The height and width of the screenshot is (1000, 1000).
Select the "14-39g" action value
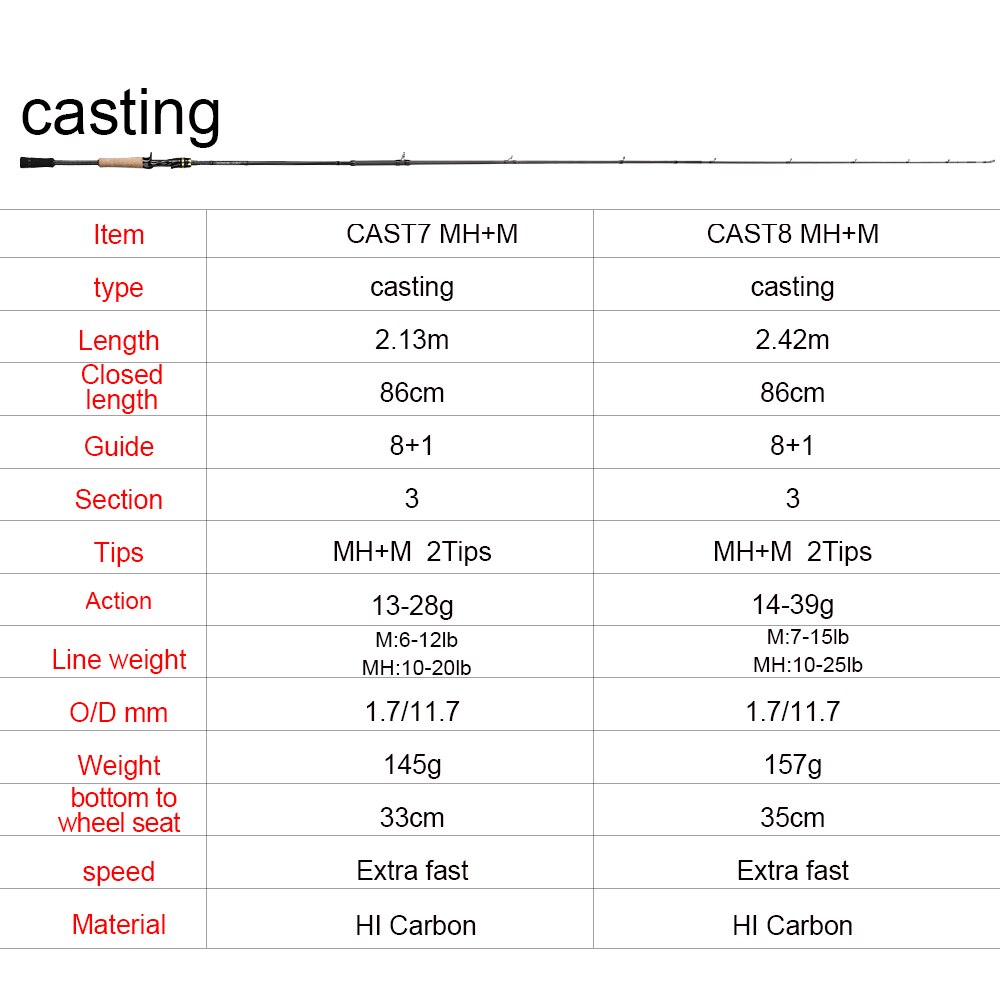coord(792,605)
